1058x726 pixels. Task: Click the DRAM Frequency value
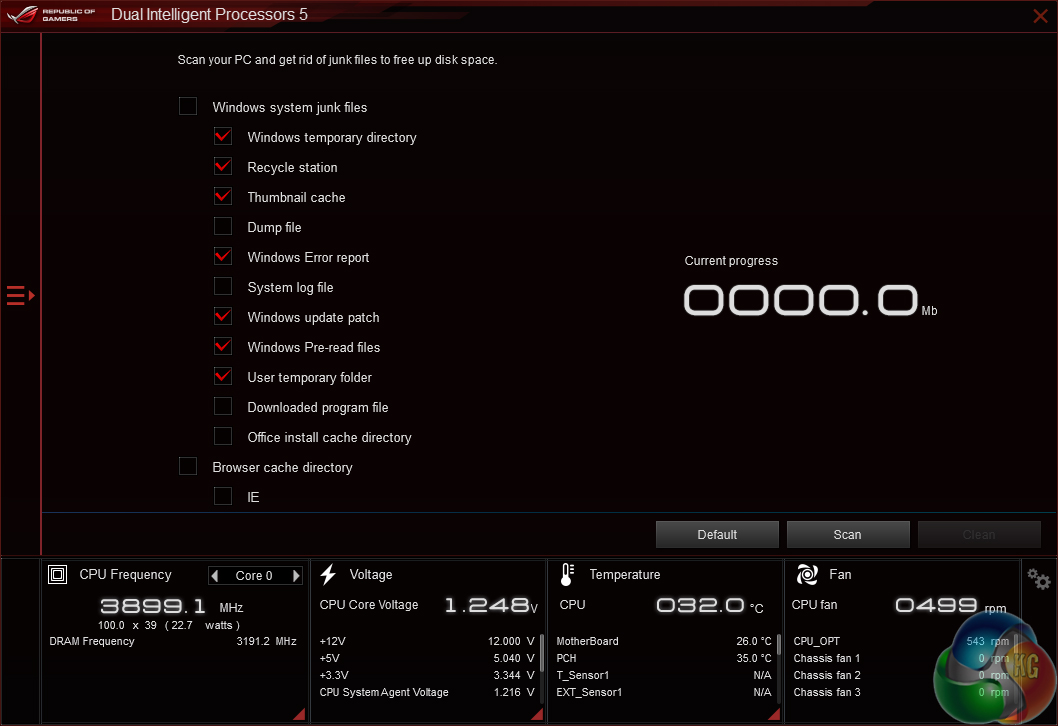(267, 641)
